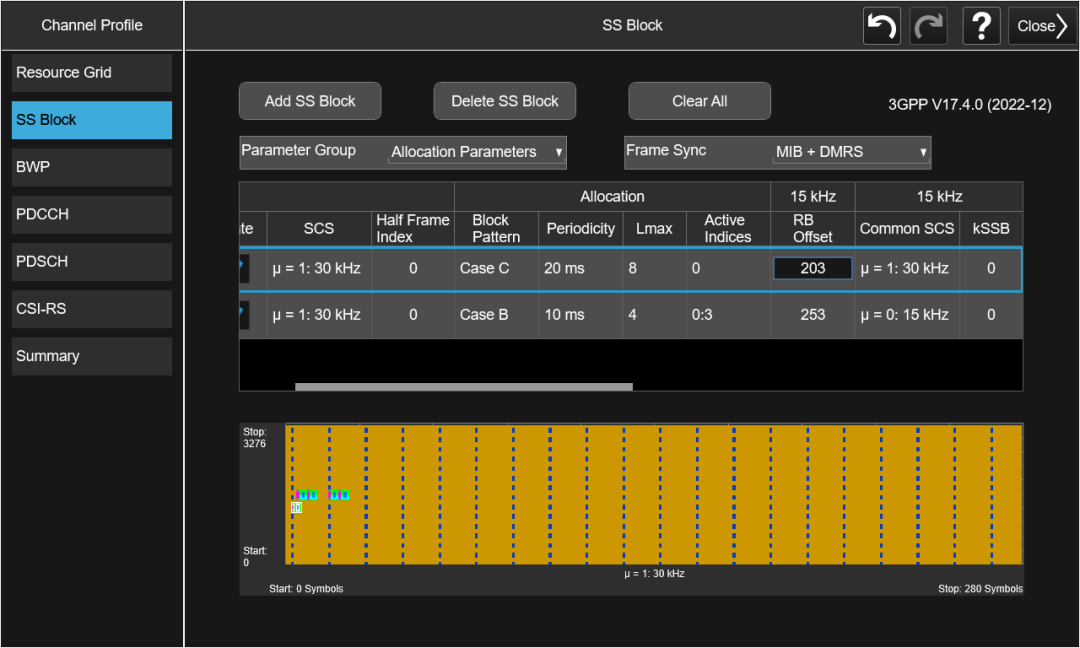View the Summary tab
Viewport: 1080px width, 648px height.
coord(92,356)
